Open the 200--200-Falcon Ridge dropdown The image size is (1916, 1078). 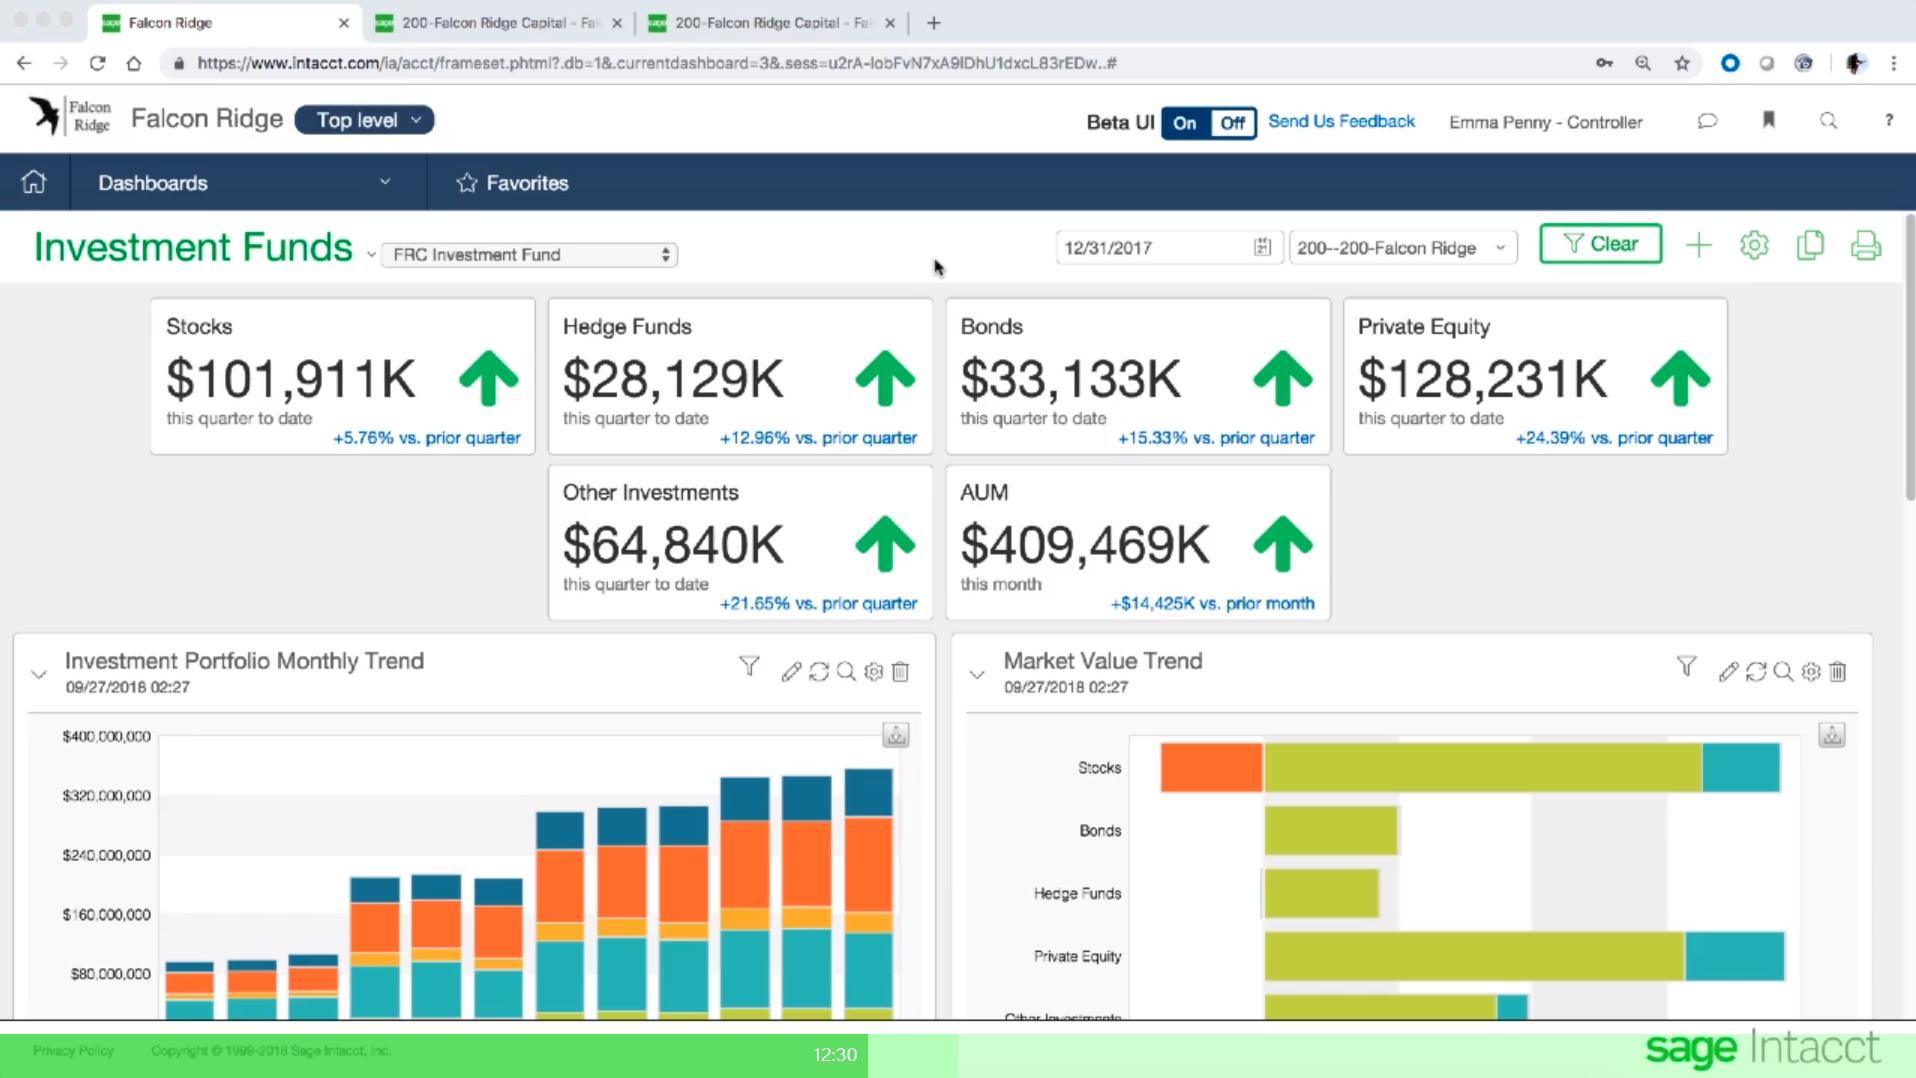tap(1402, 247)
